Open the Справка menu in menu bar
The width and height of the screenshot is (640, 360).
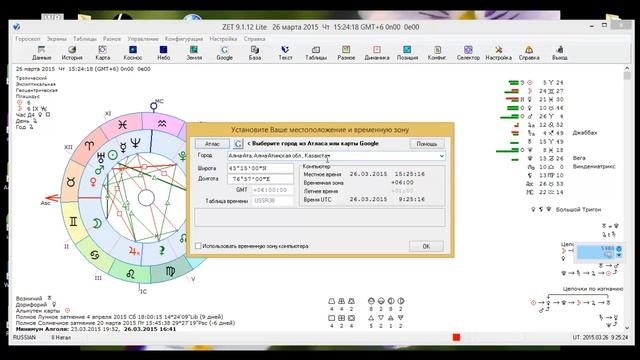tap(254, 39)
